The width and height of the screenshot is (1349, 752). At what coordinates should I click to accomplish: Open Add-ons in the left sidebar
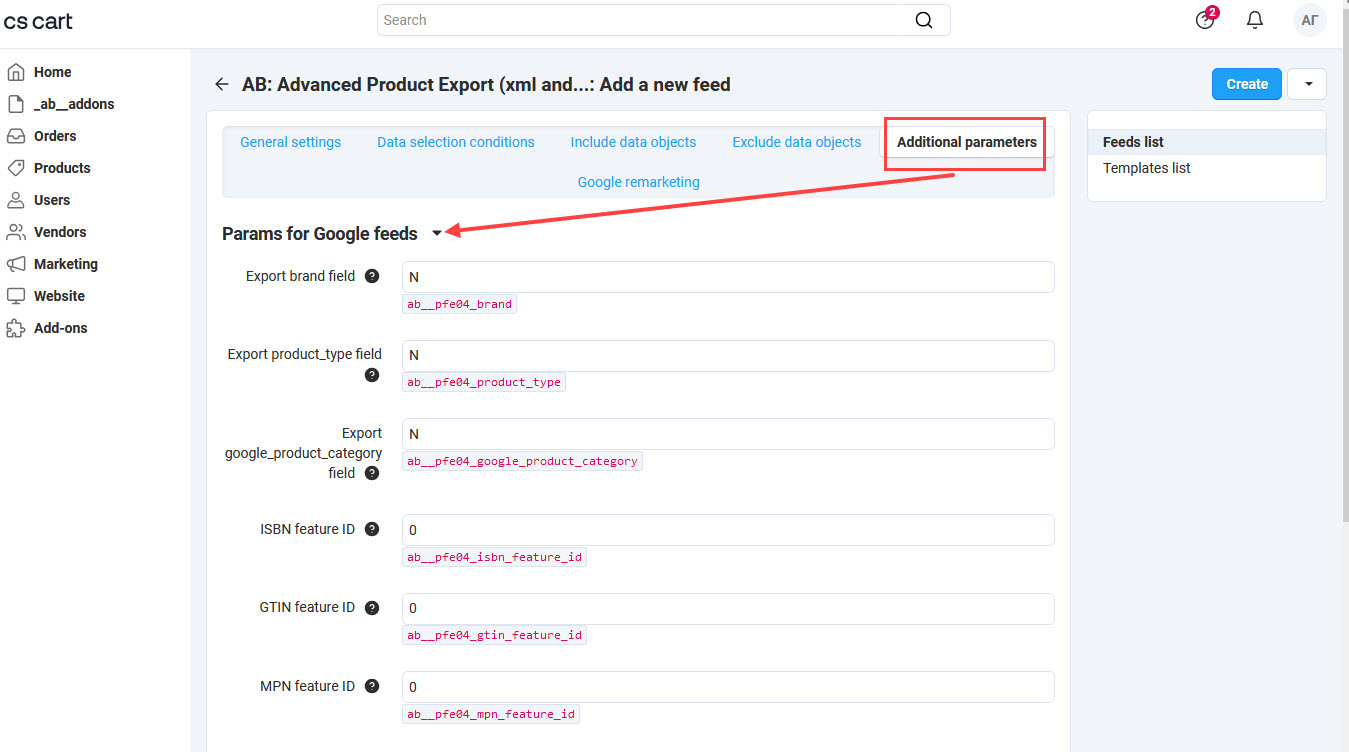[60, 328]
